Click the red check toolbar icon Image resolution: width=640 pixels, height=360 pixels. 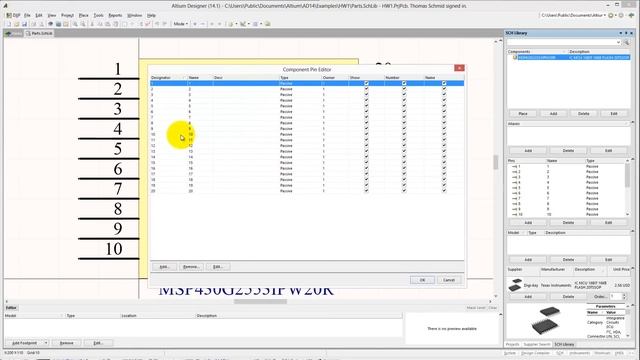[x=148, y=24]
